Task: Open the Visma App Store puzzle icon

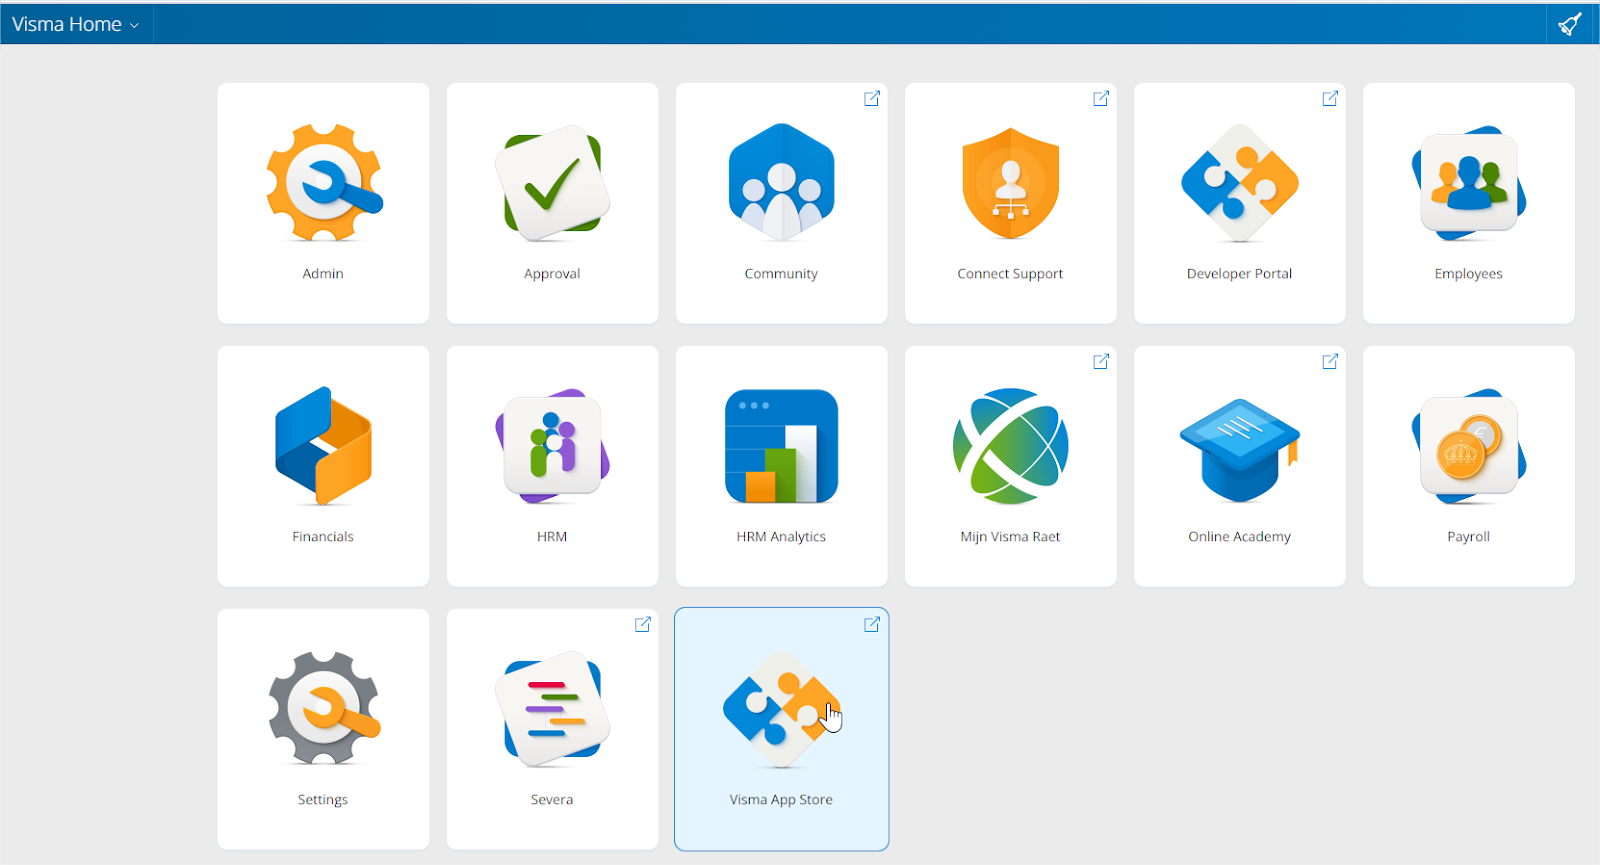Action: 781,709
